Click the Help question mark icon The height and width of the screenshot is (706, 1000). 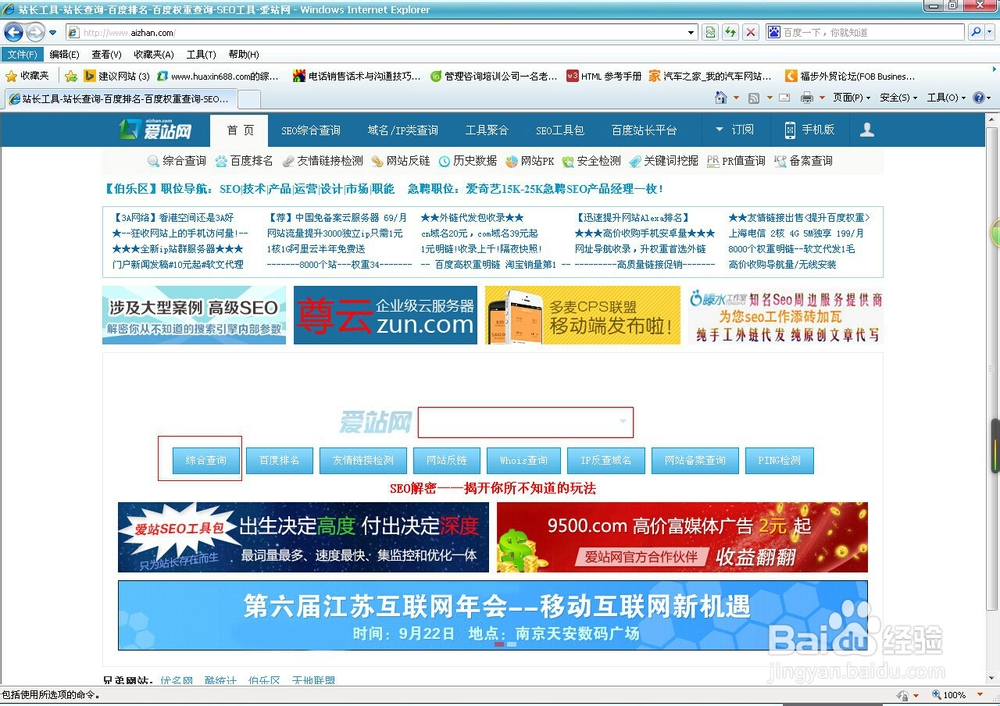click(978, 98)
